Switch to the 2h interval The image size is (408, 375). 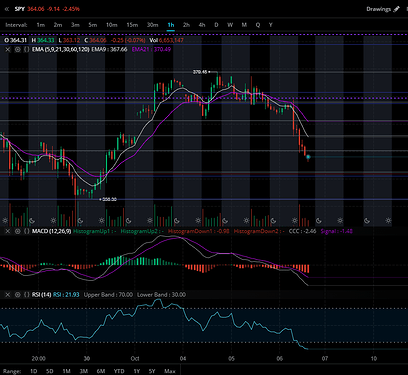[186, 25]
